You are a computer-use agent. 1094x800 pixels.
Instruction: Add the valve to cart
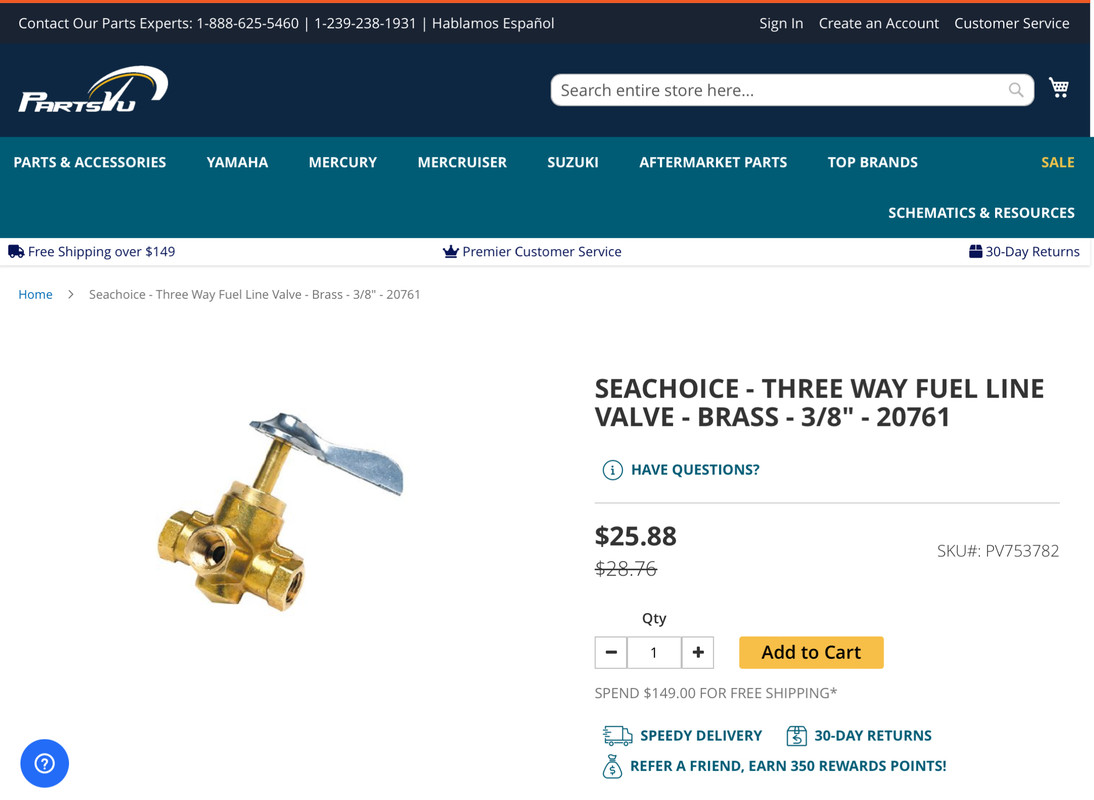click(811, 653)
